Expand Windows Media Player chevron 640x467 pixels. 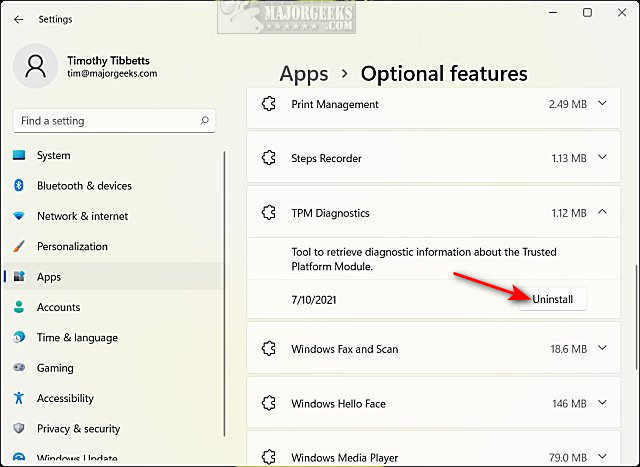[x=602, y=456]
